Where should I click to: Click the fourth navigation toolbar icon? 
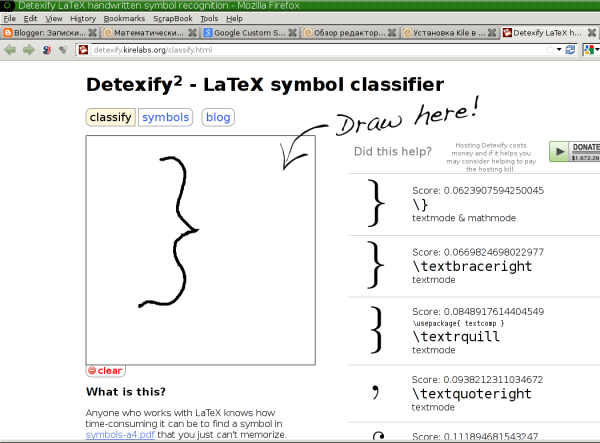[x=63, y=50]
